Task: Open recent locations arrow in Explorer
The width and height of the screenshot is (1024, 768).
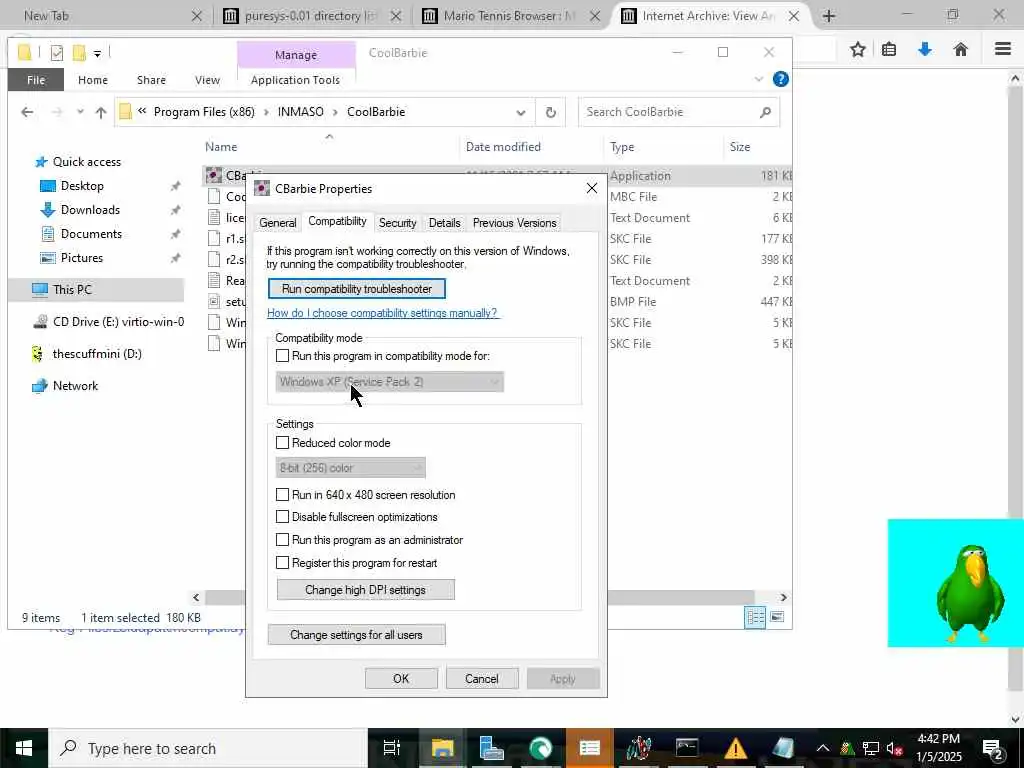Action: [x=80, y=112]
